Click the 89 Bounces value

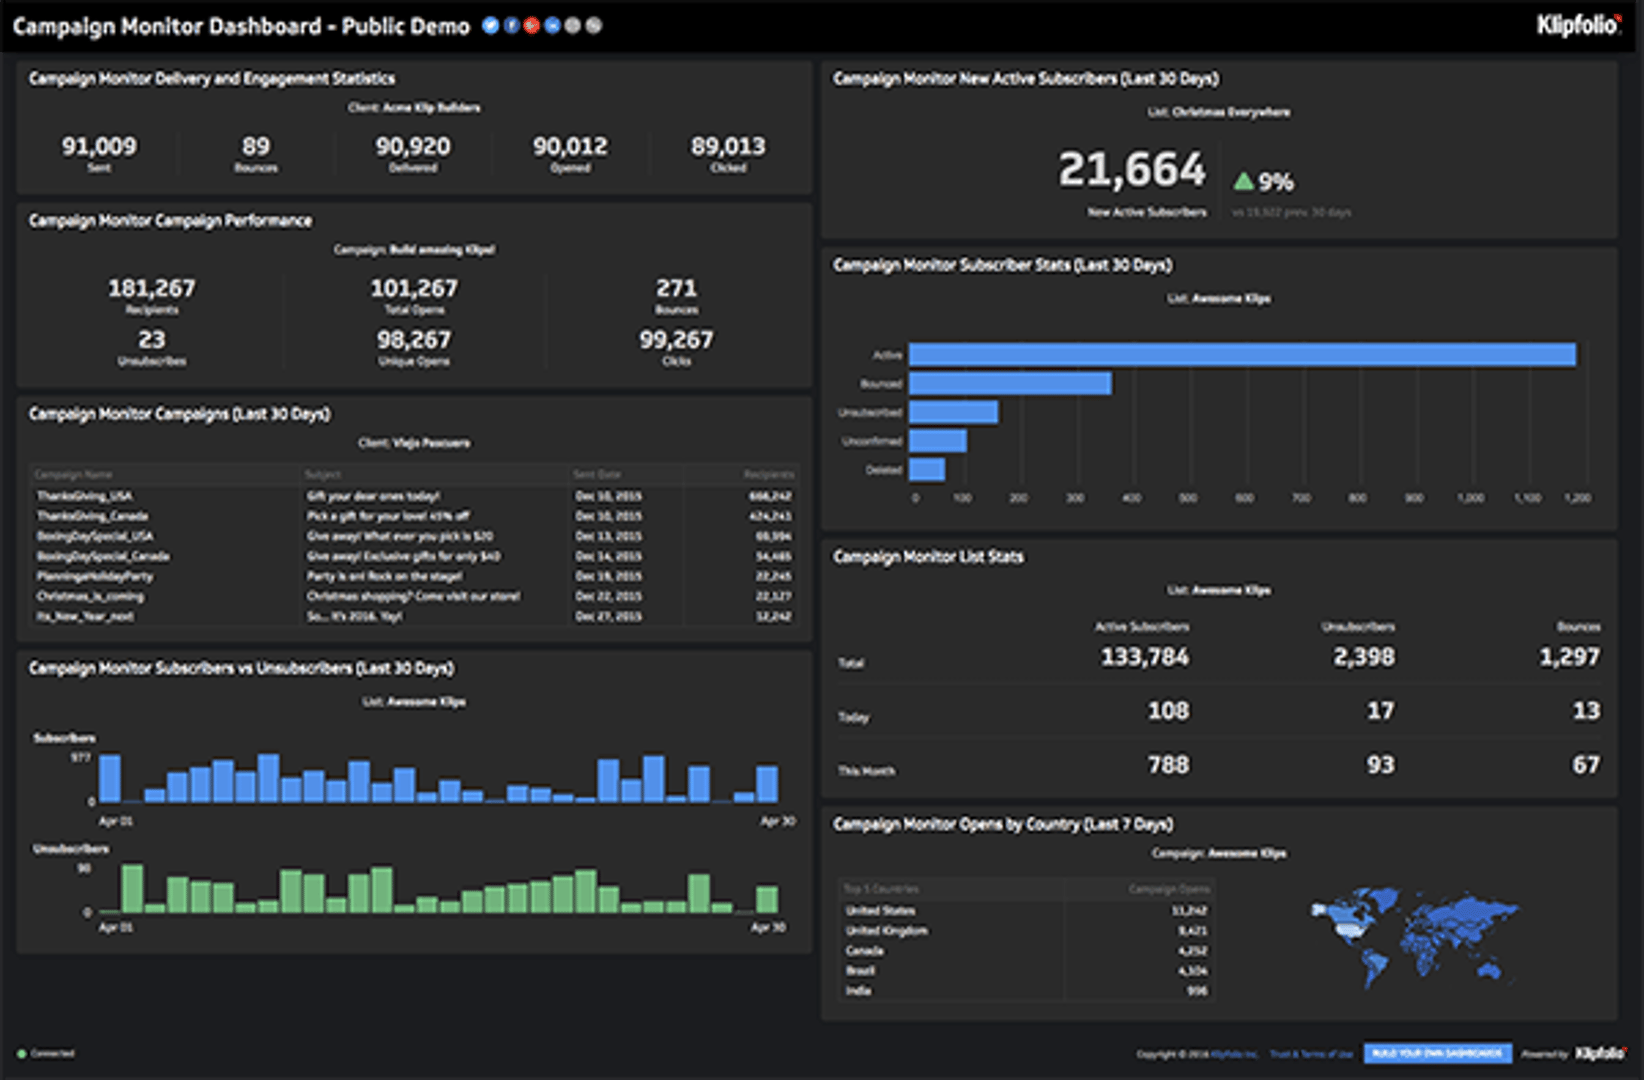click(x=256, y=146)
